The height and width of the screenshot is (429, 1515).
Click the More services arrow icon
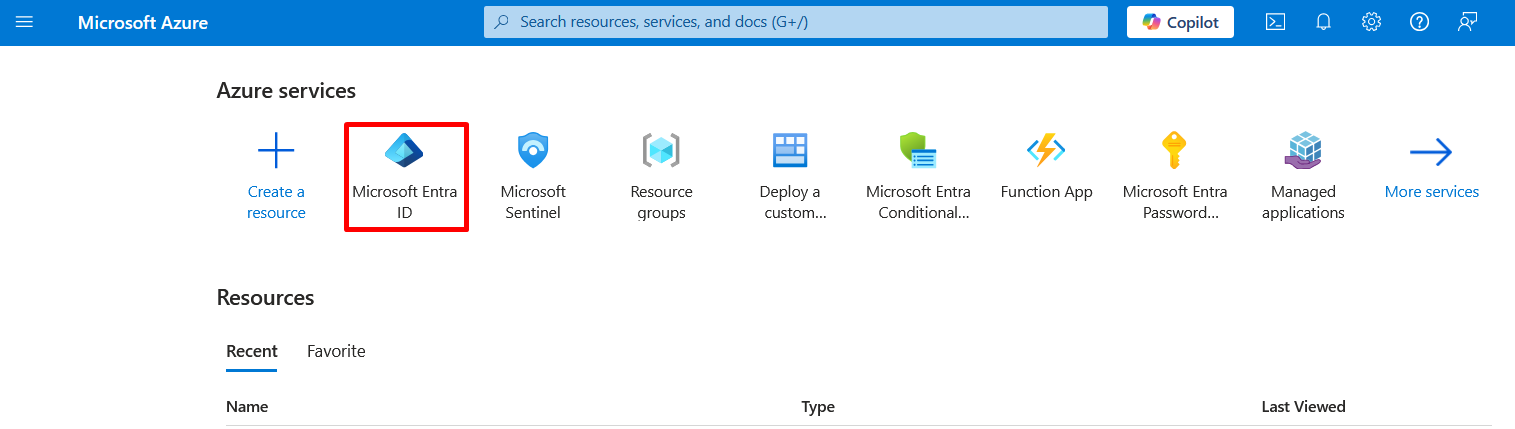pos(1431,152)
